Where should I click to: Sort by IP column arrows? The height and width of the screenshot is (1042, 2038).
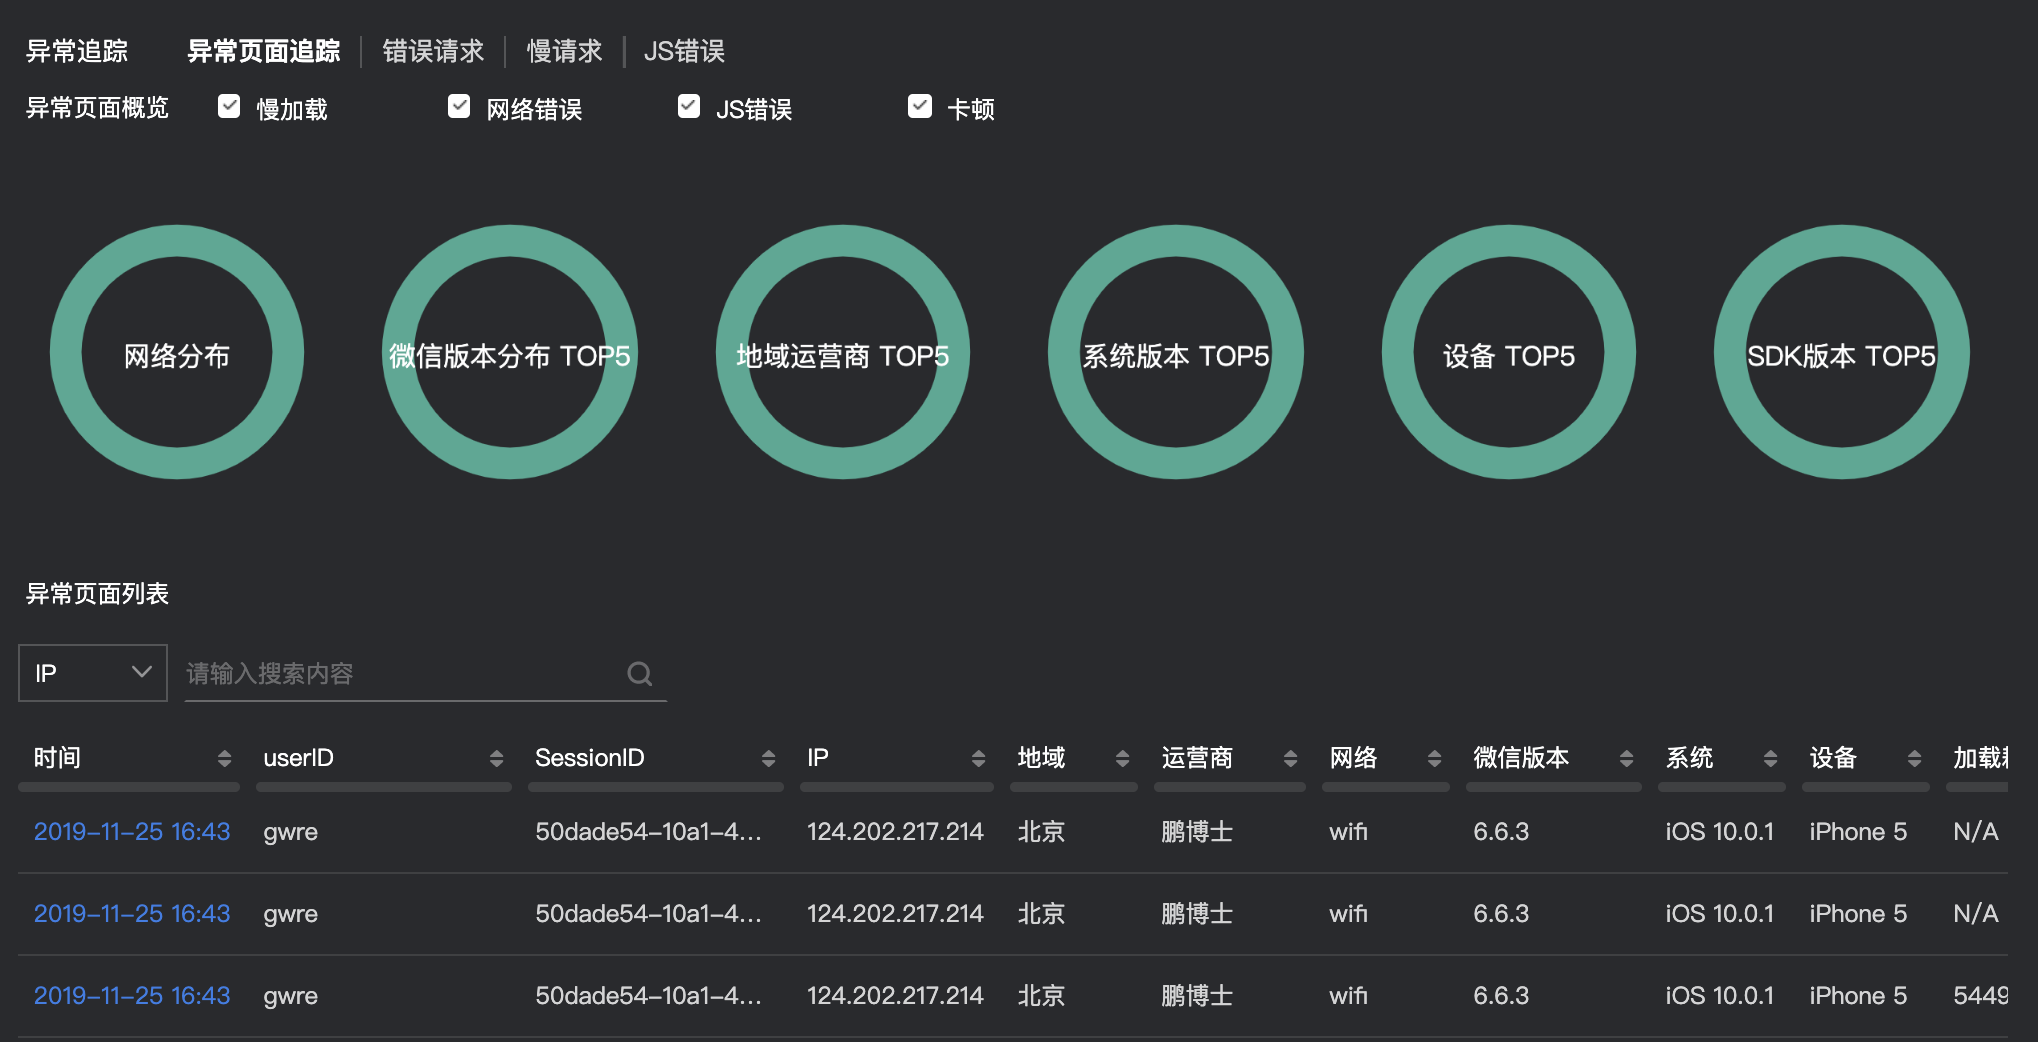click(x=978, y=759)
